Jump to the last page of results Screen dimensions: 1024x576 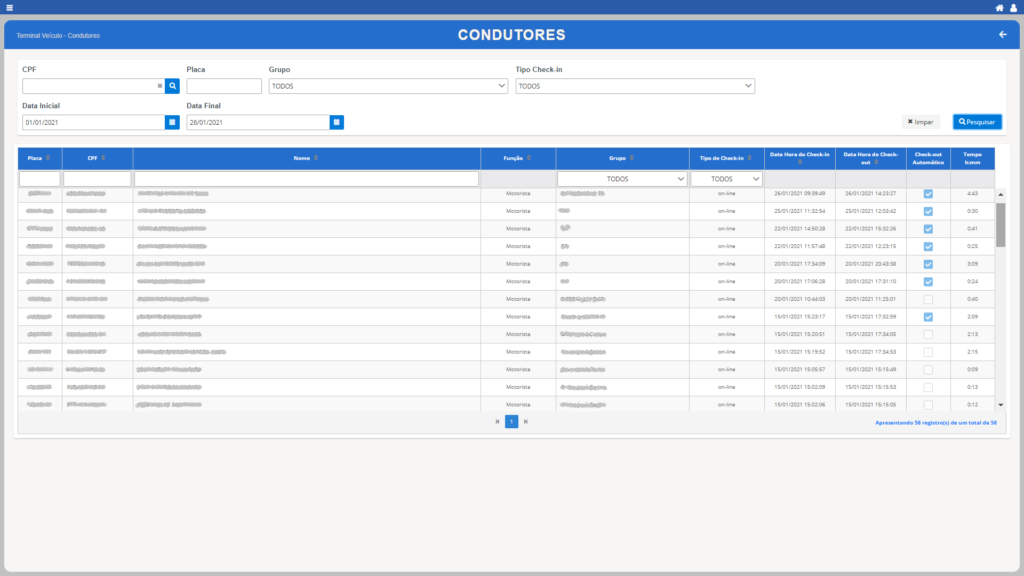pos(526,422)
